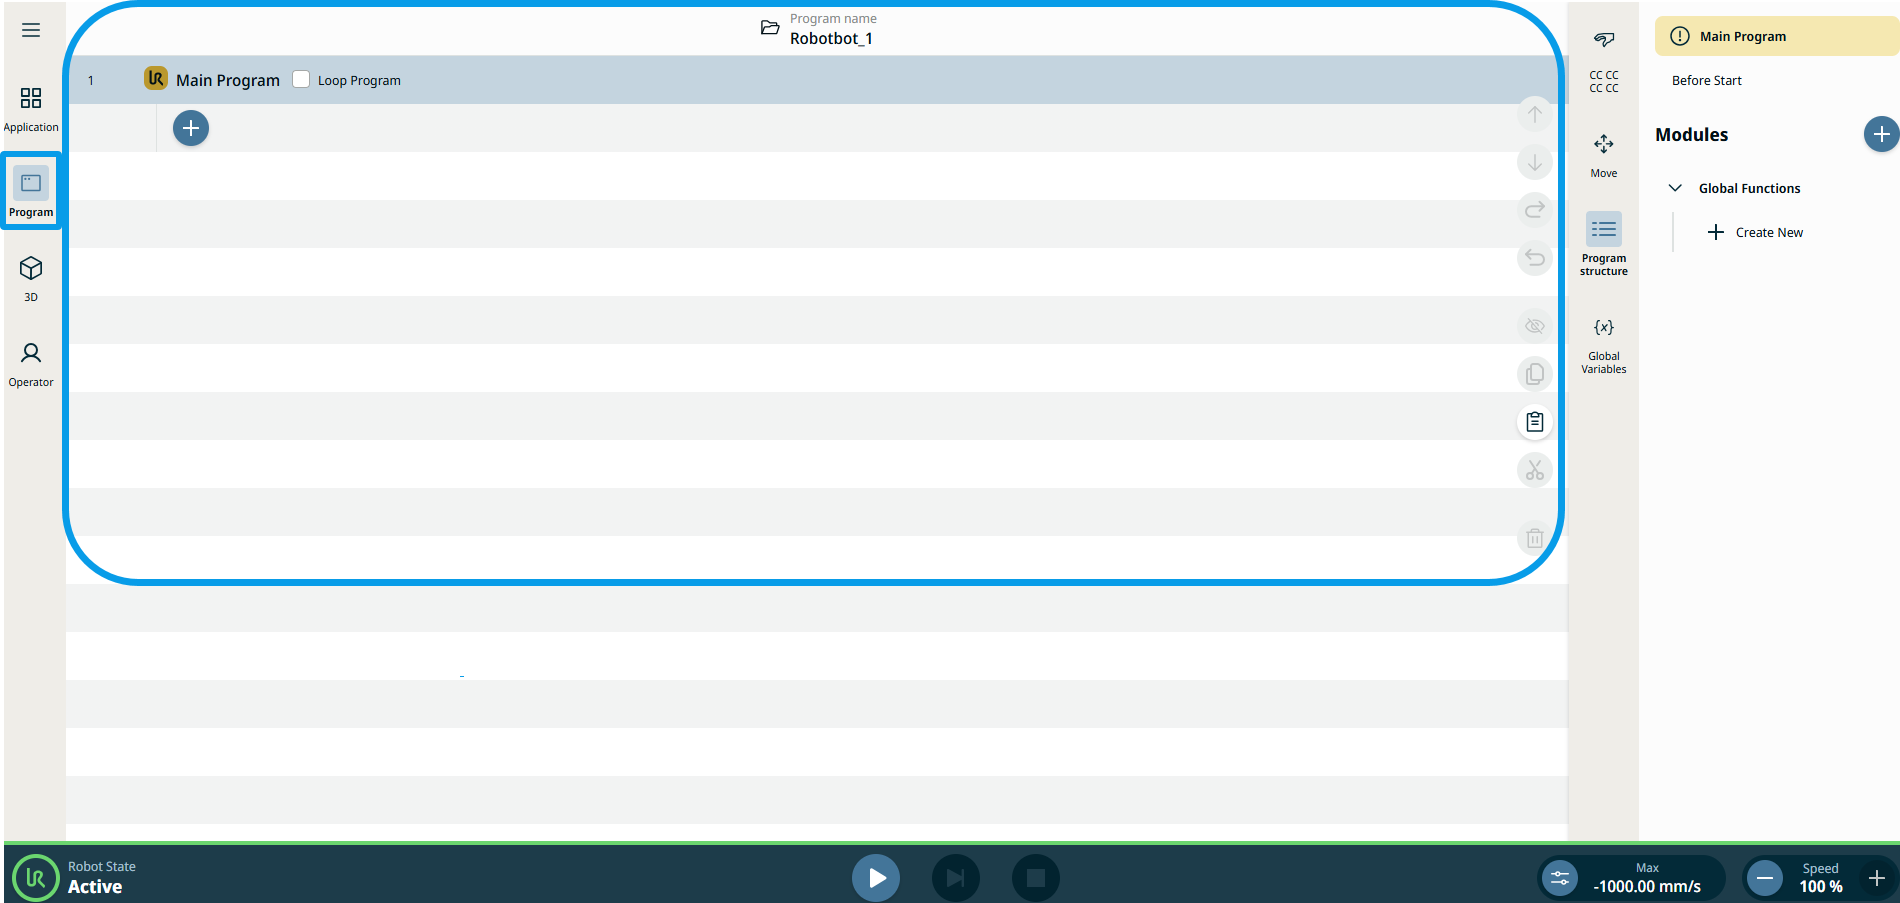Open the Move panel
The image size is (1900, 903).
point(1603,154)
